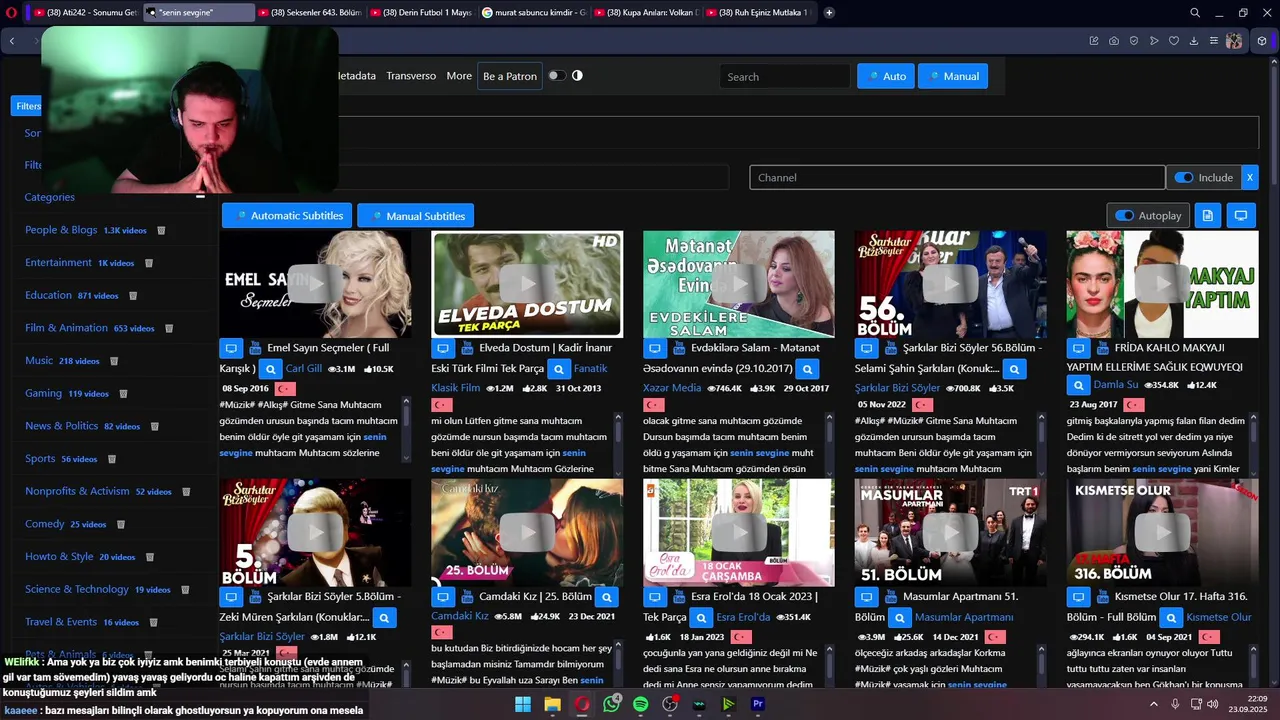The image size is (1280, 720).
Task: Play the Kısmetse Olur 316. Bölüm thumbnail
Action: pos(1162,533)
